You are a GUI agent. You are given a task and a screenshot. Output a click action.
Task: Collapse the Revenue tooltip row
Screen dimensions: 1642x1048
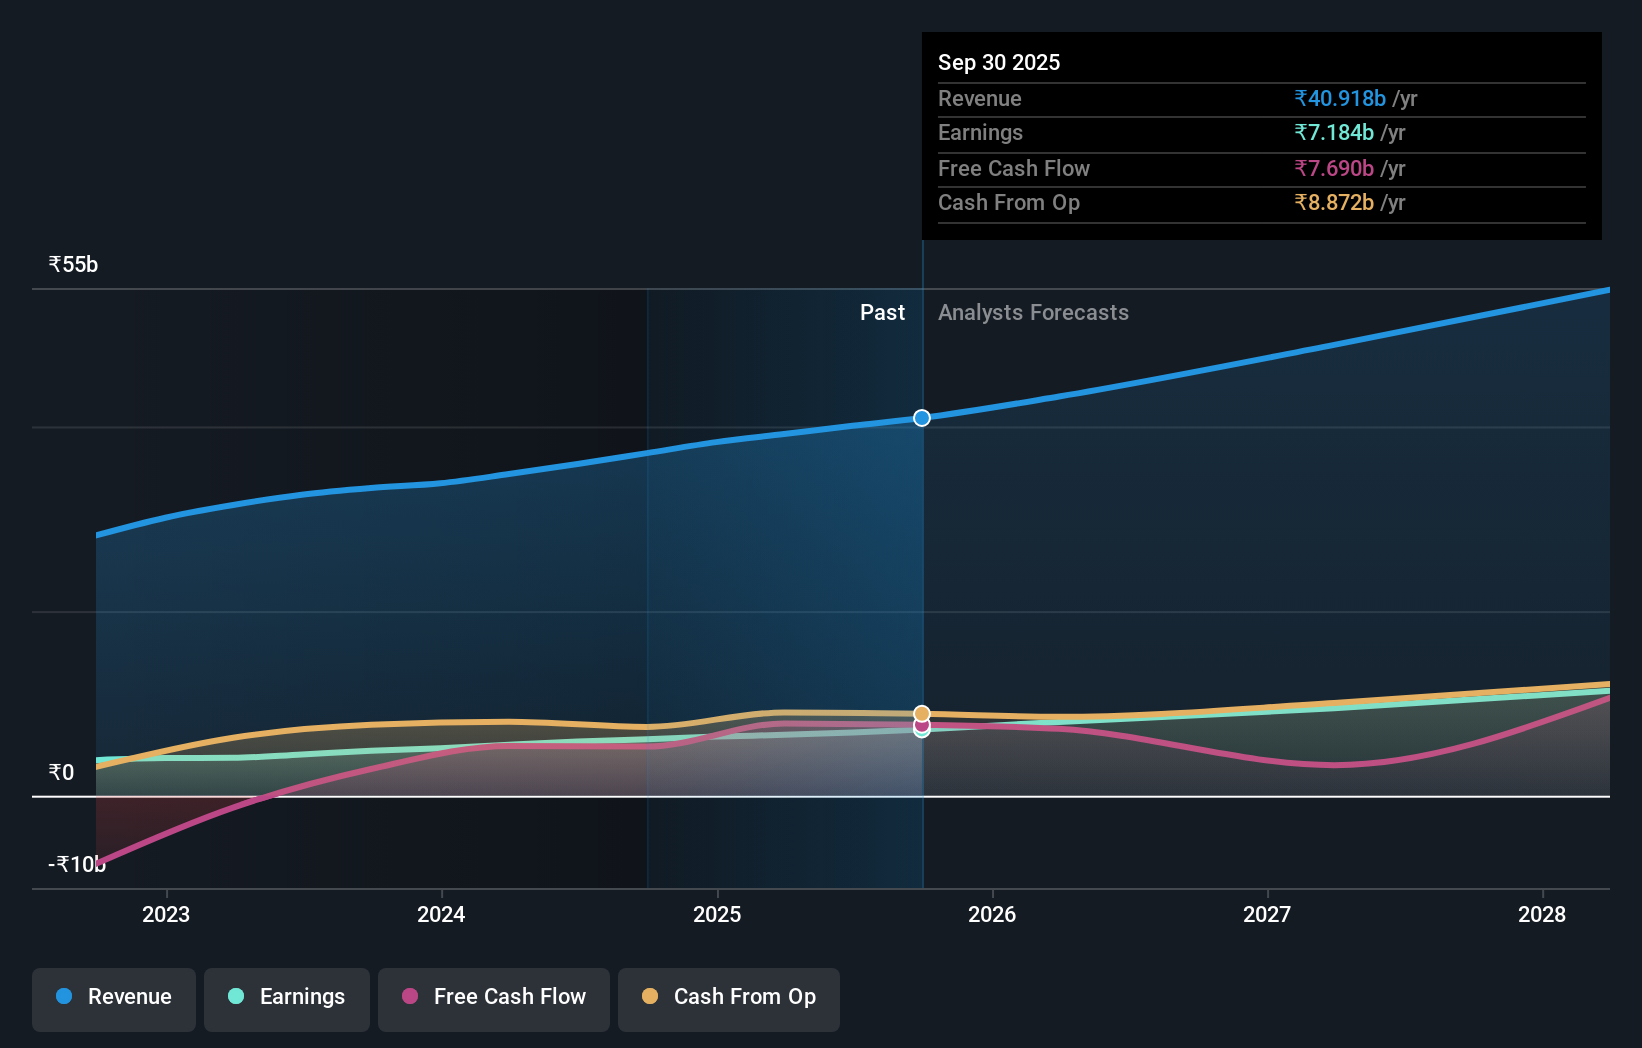point(980,98)
